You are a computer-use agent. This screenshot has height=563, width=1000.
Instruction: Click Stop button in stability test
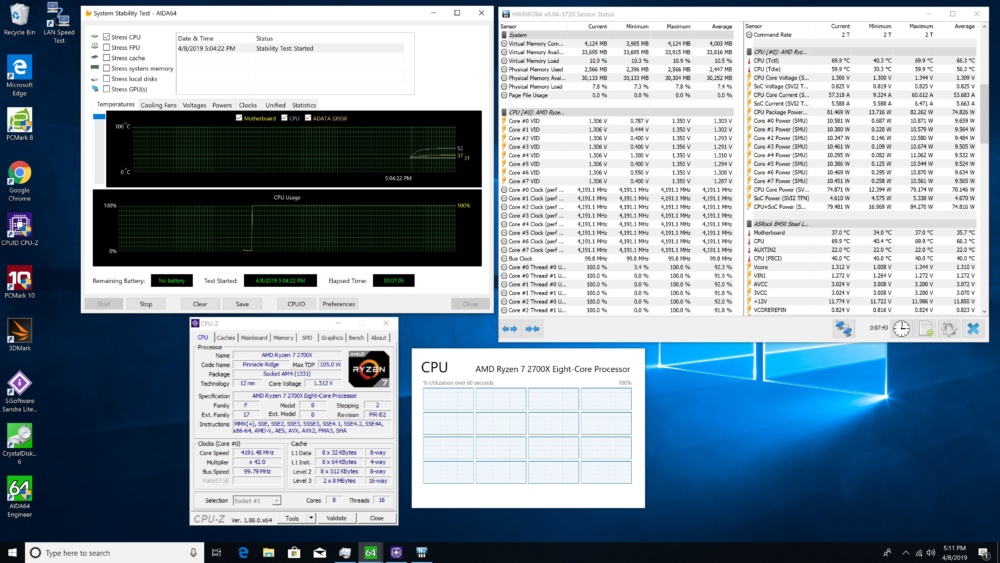(146, 304)
